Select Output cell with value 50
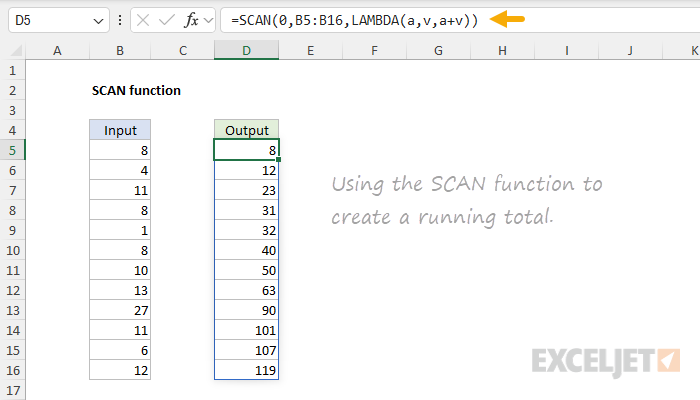Screen dimensions: 700x400 [246, 270]
